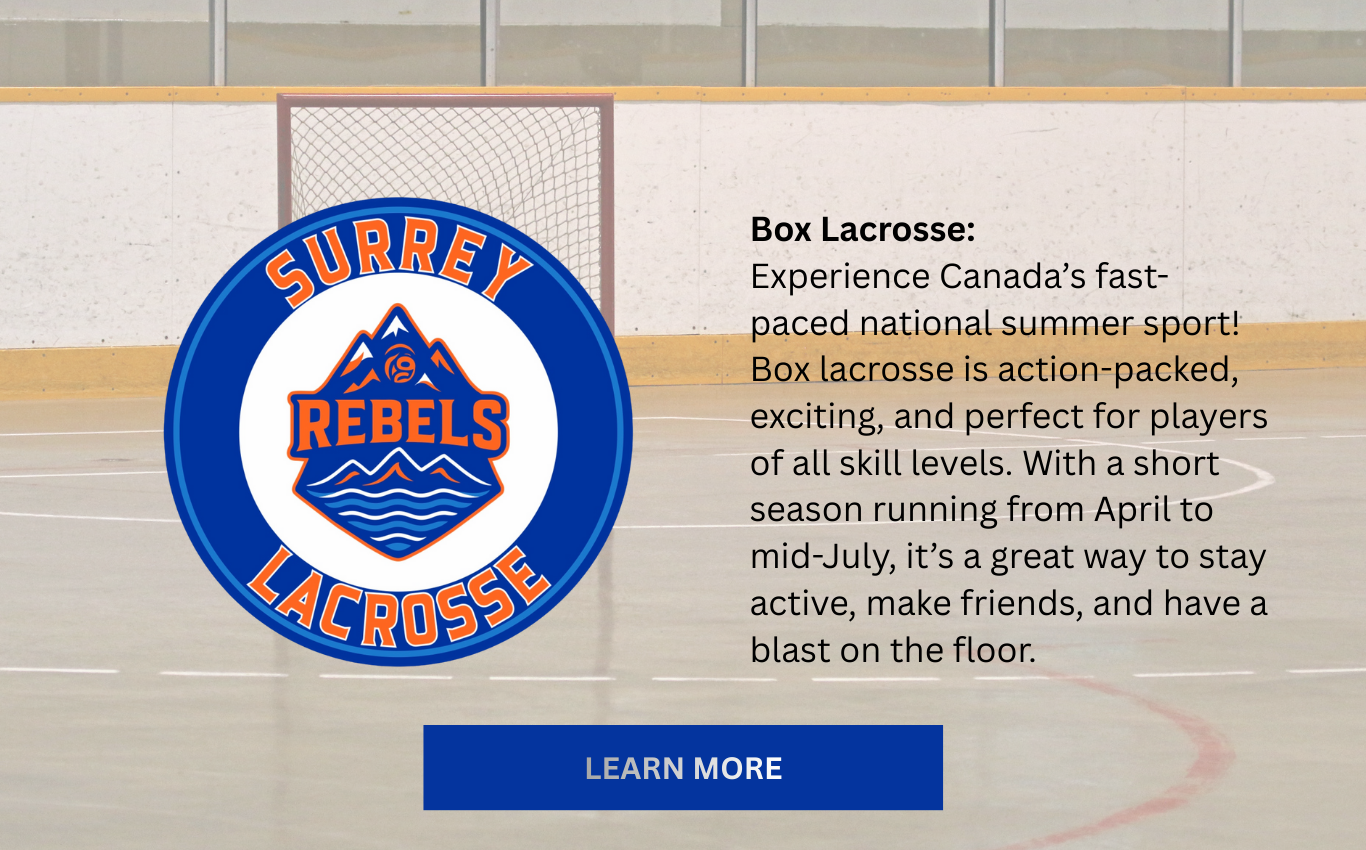This screenshot has height=850, width=1366.
Task: Click the "season running from April to" line
Action: tap(981, 510)
